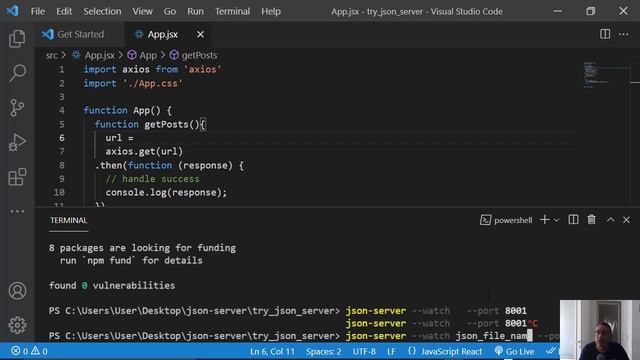Click the 'json_file_nam' terminal input
Image resolution: width=640 pixels, height=360 pixels.
coord(491,336)
